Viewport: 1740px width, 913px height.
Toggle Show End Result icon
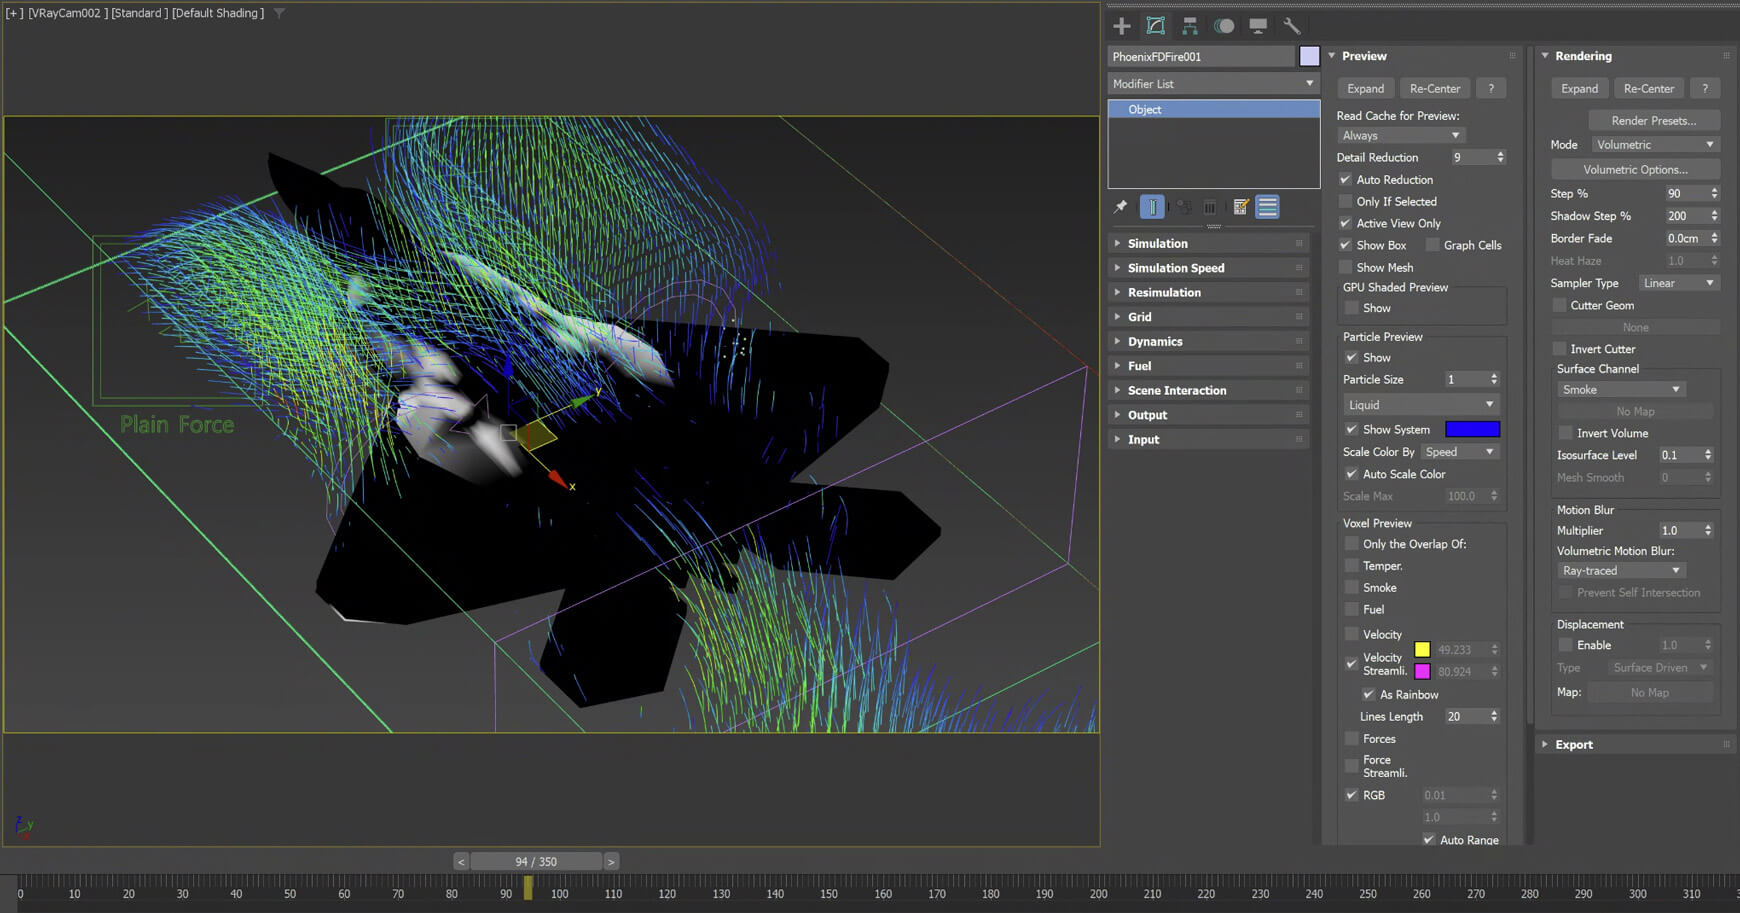(1152, 207)
